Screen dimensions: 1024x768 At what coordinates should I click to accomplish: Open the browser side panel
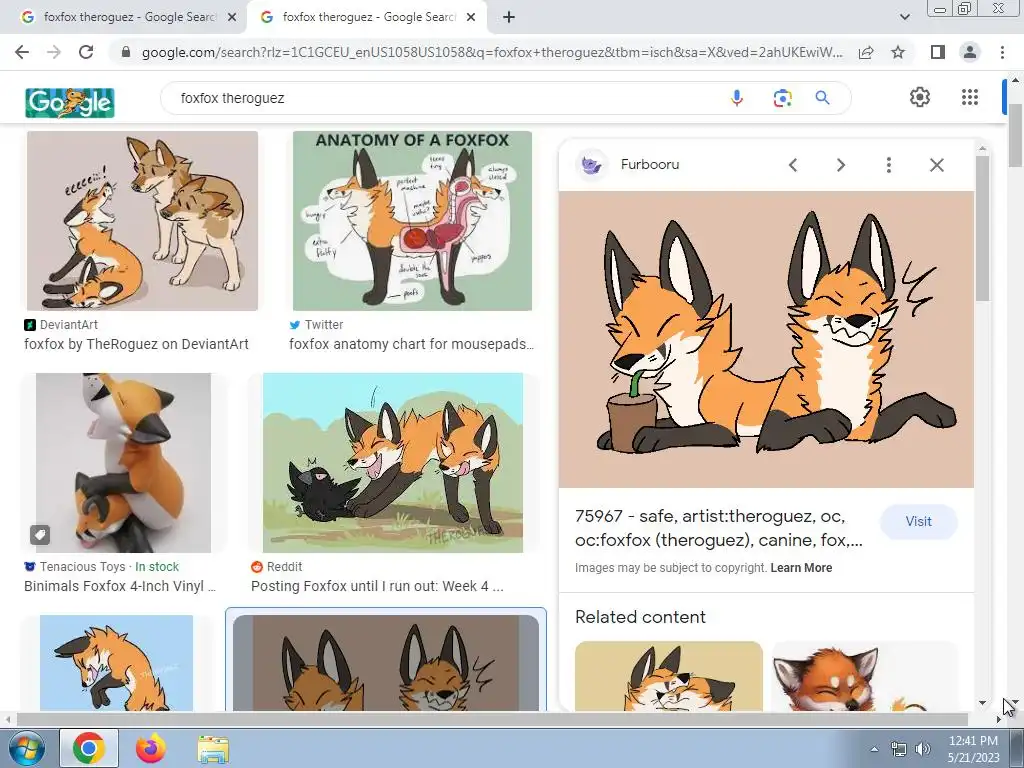point(938,52)
